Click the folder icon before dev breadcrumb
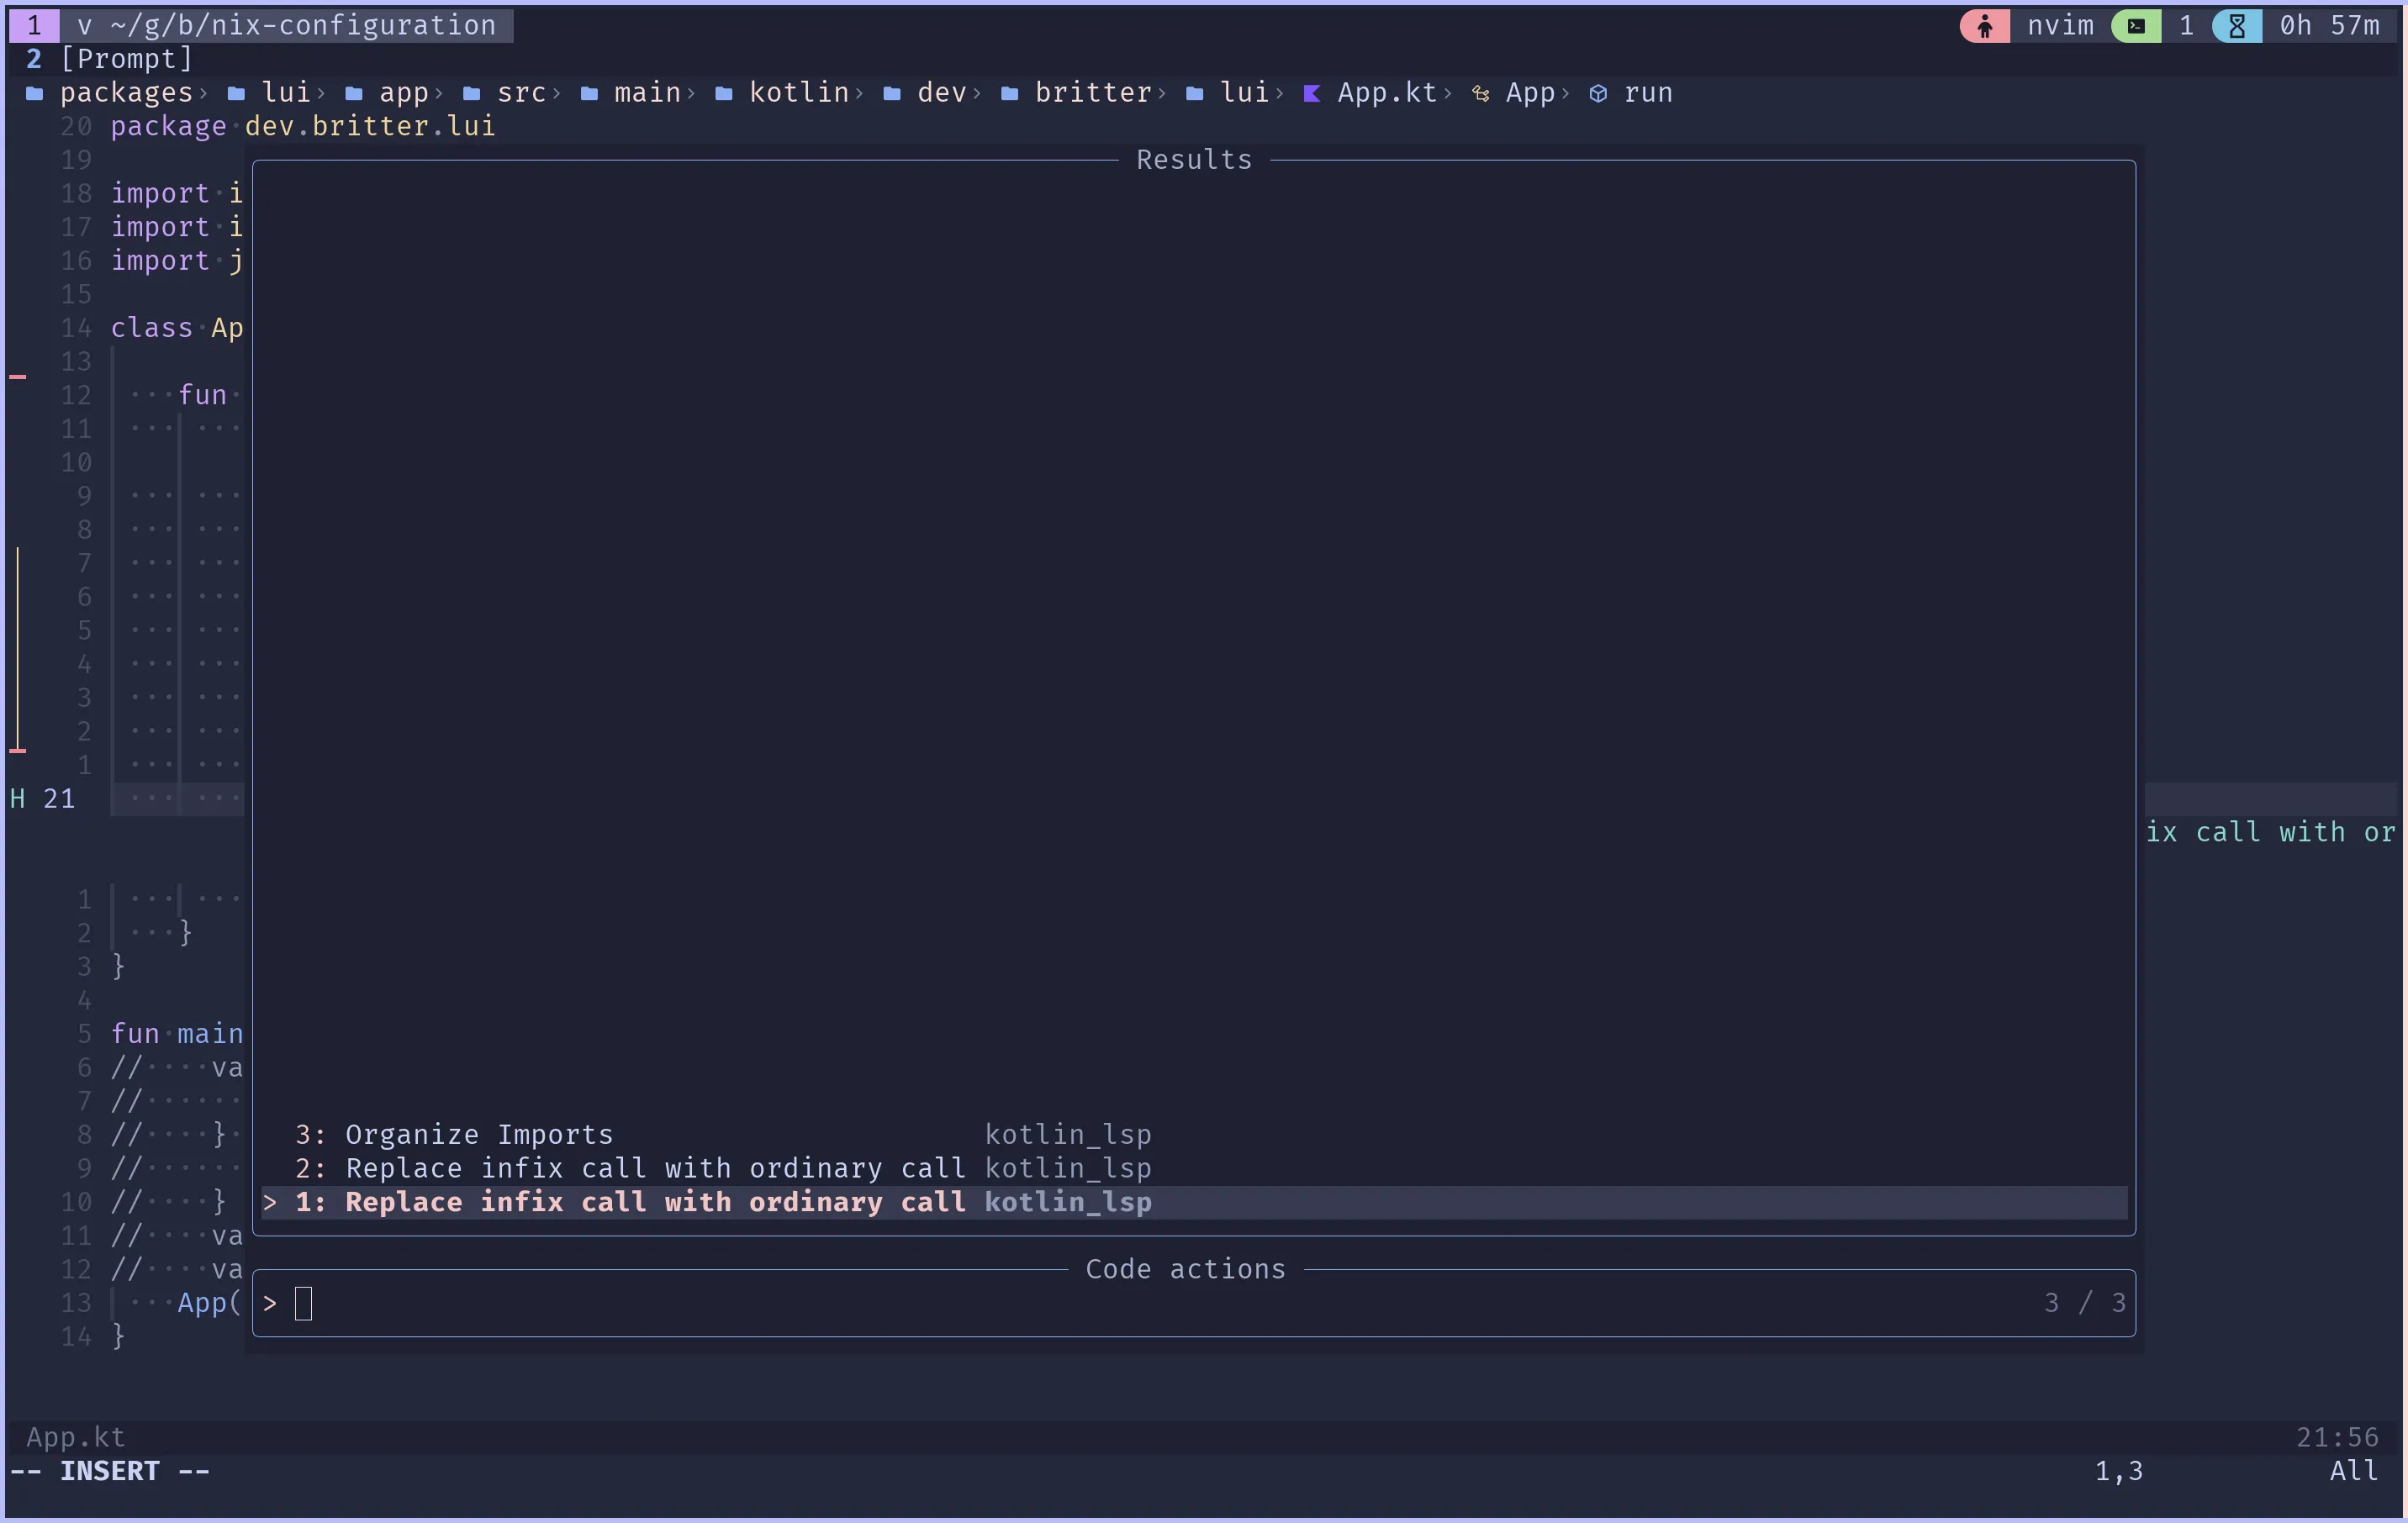 click(895, 92)
